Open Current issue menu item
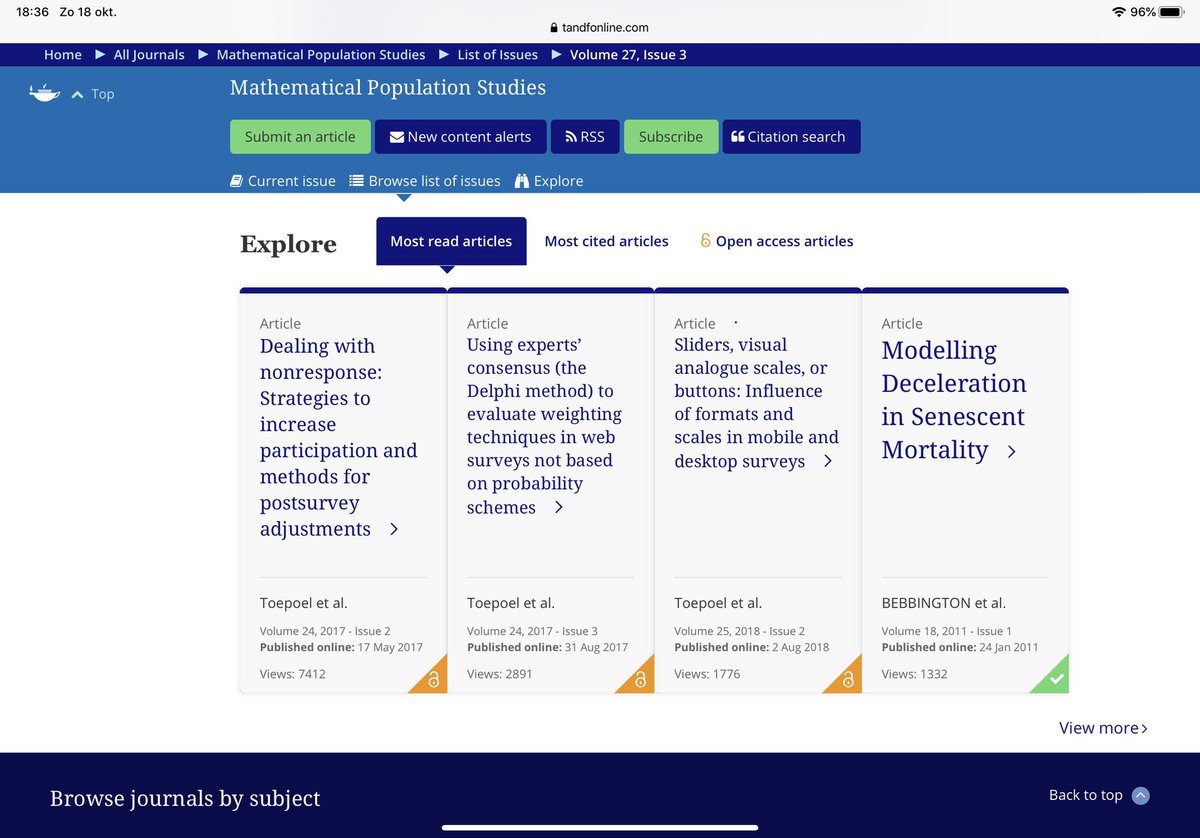The height and width of the screenshot is (838, 1200). pyautogui.click(x=283, y=181)
